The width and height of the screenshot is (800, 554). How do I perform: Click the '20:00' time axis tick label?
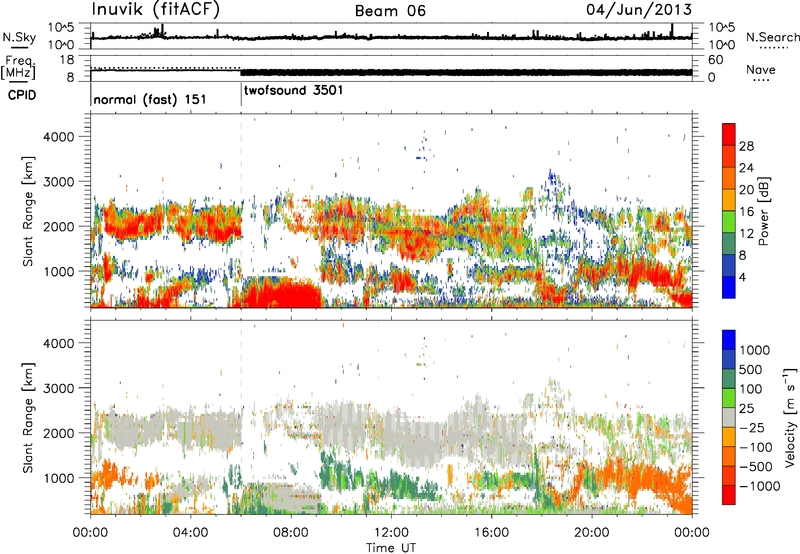pyautogui.click(x=591, y=533)
